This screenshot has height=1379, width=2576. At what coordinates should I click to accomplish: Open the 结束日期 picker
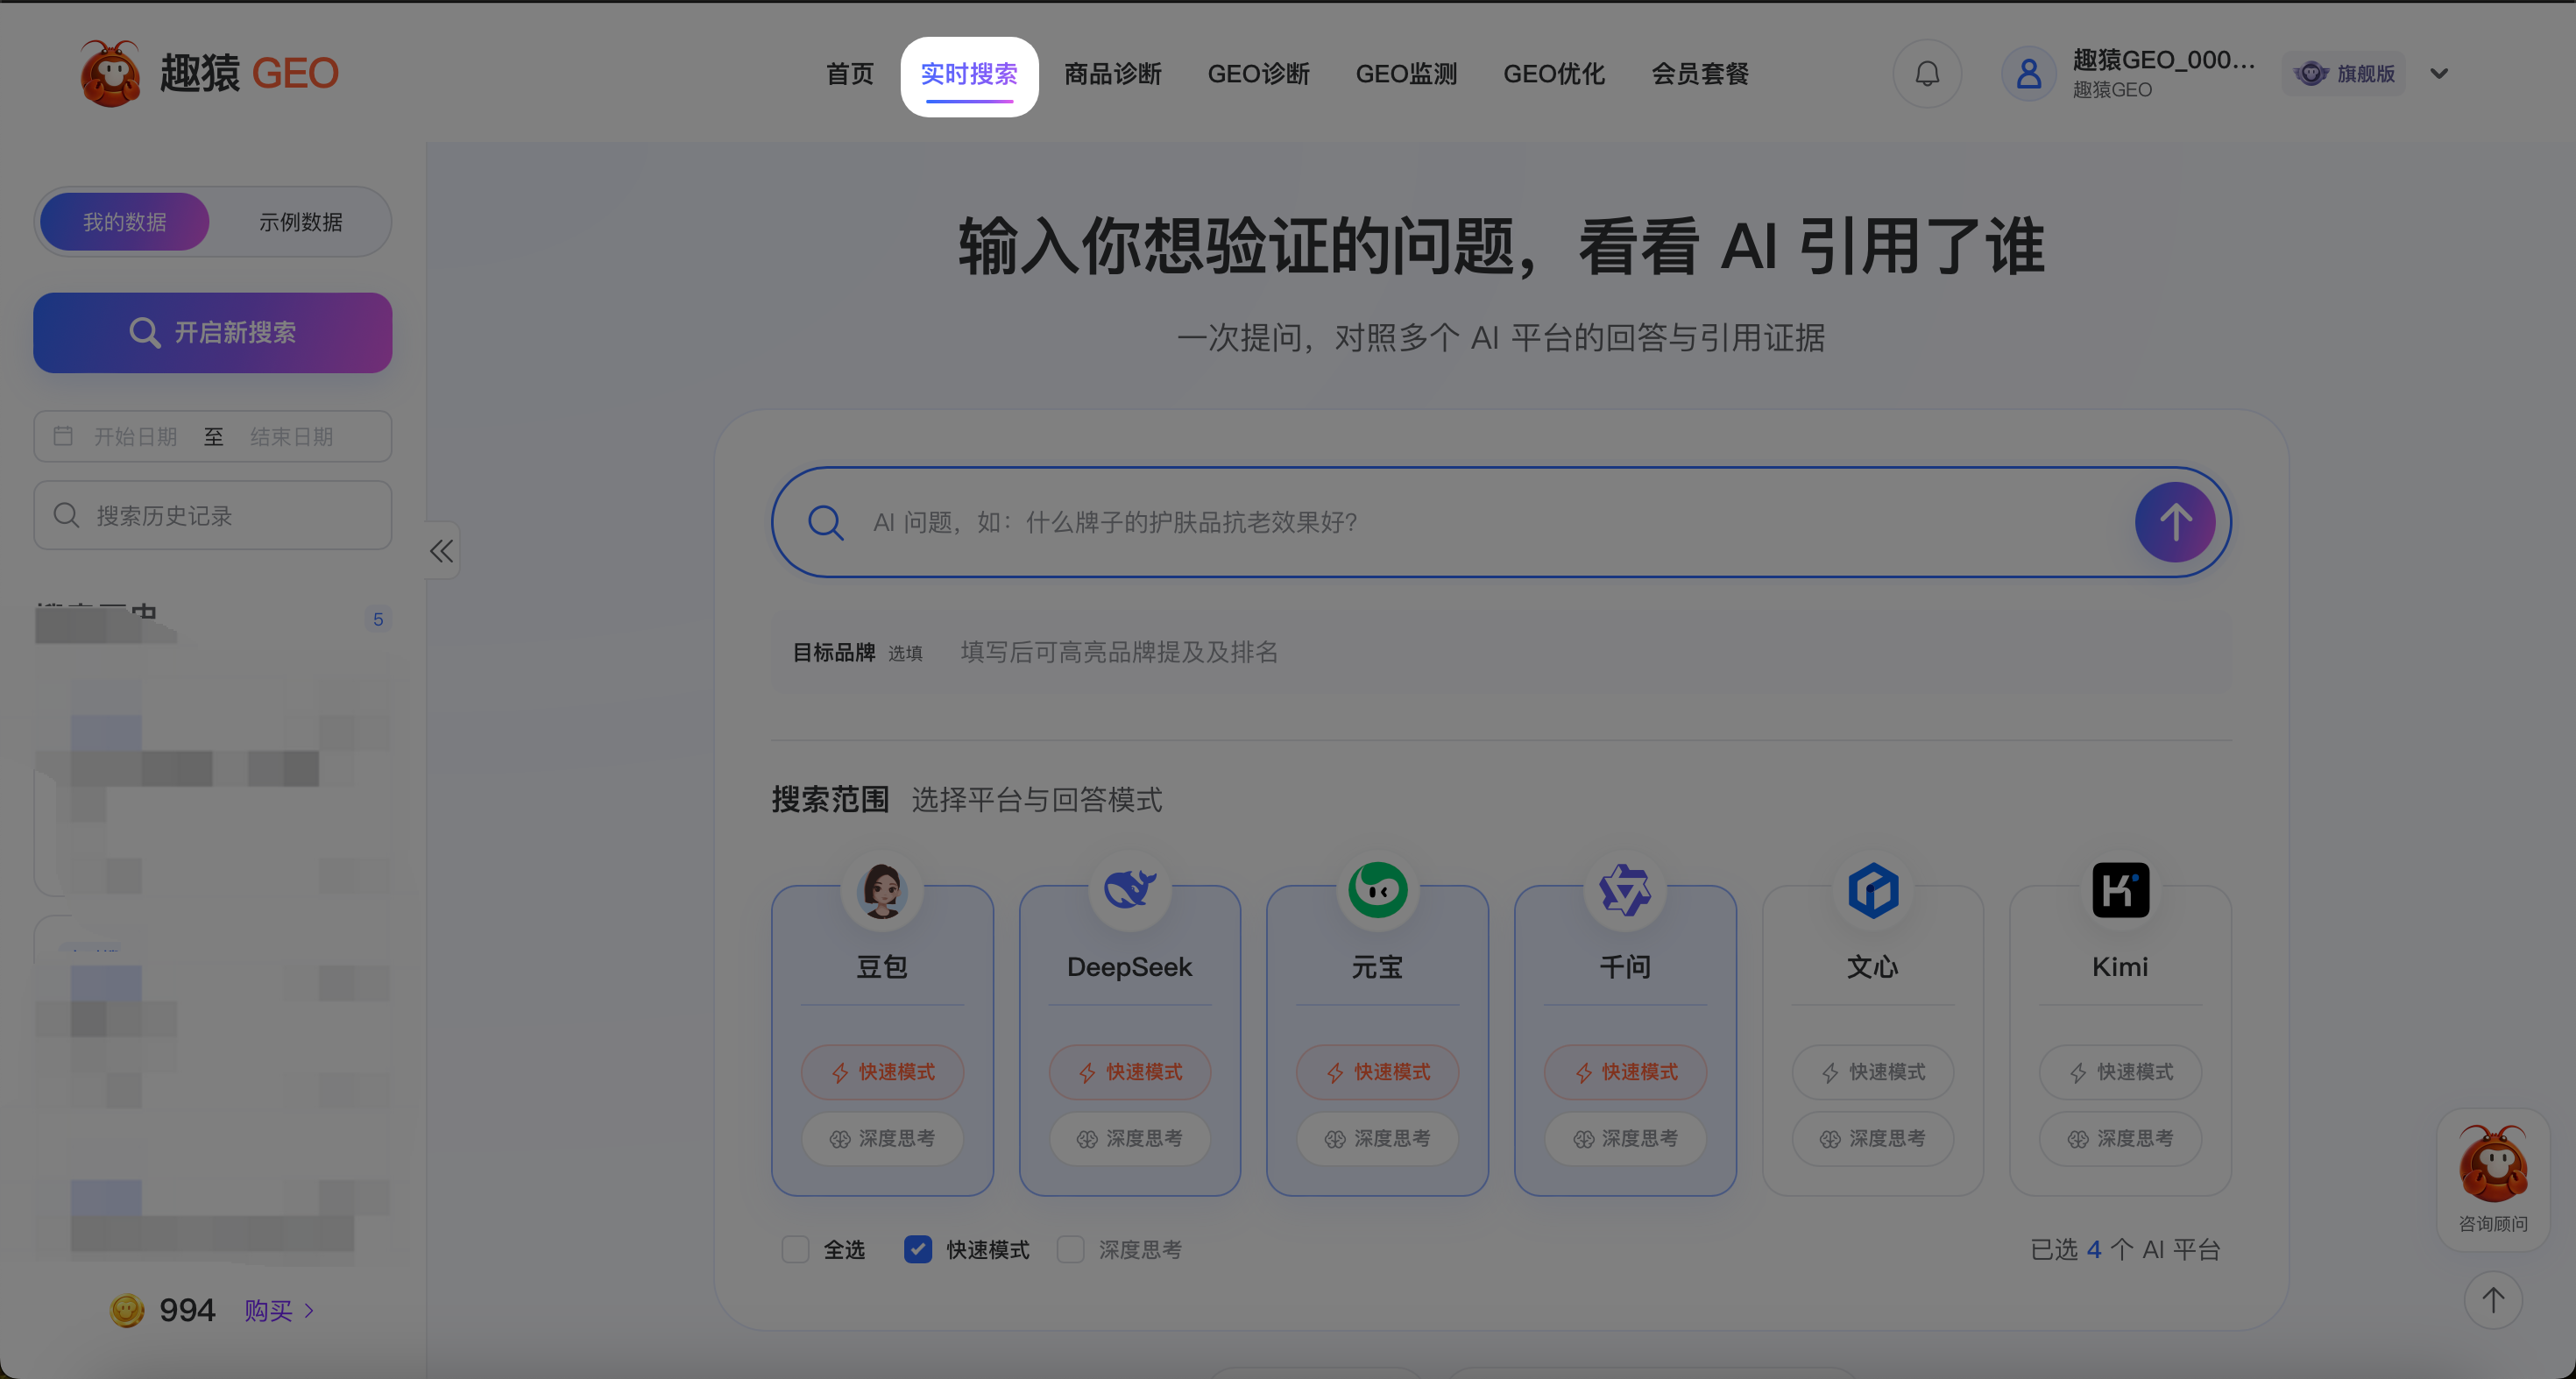click(291, 437)
